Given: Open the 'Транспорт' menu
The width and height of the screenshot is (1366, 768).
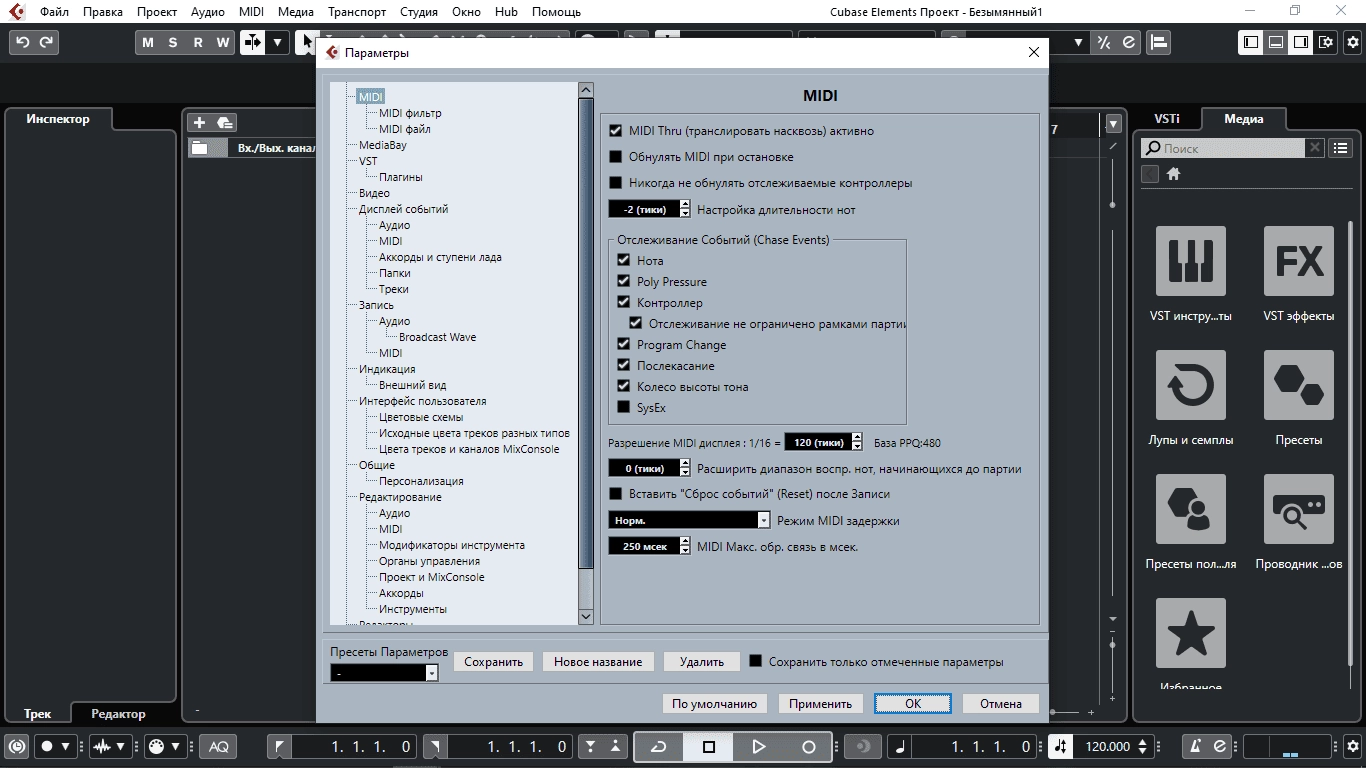Looking at the screenshot, I should (x=357, y=12).
